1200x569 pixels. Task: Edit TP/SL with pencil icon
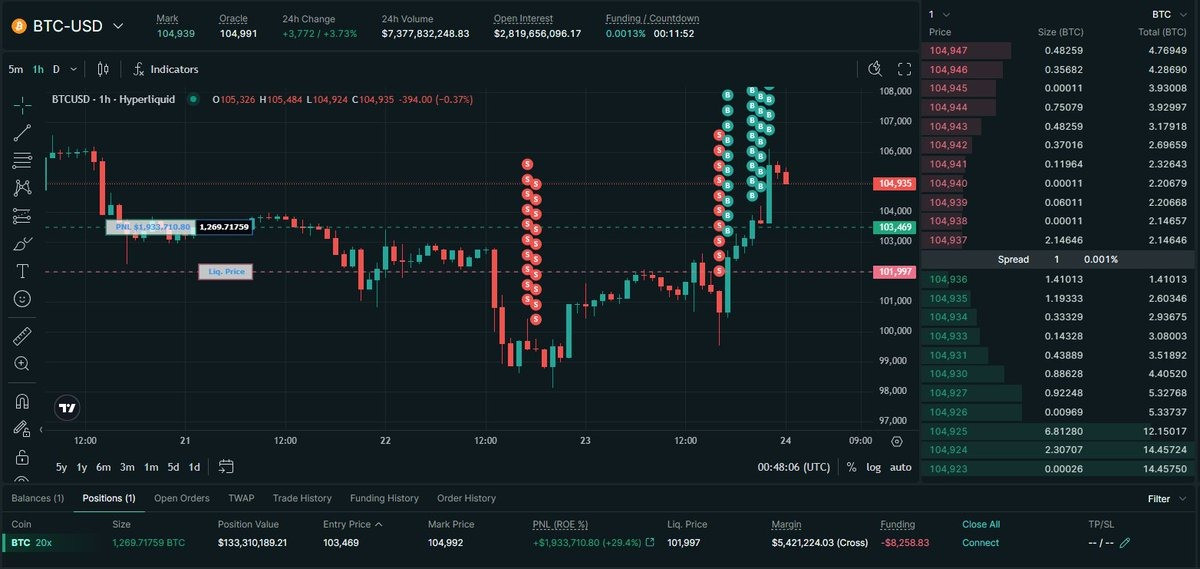tap(1125, 543)
